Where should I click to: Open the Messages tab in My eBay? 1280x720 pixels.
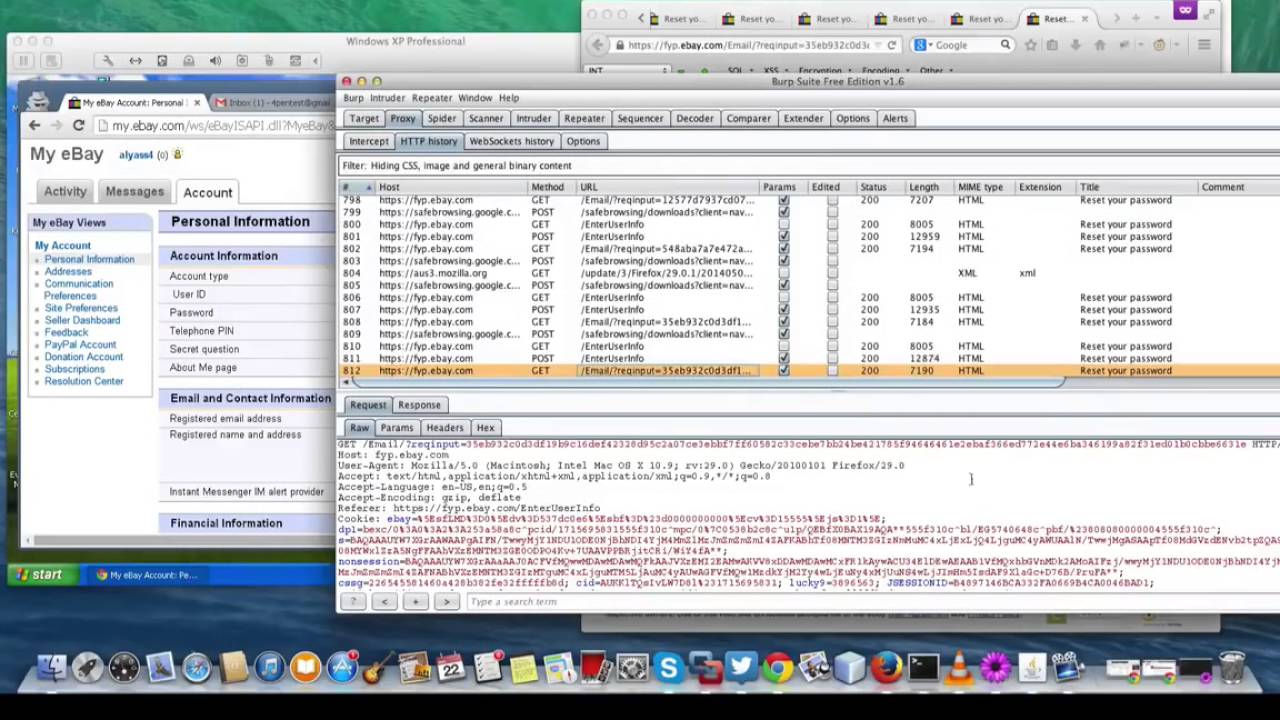click(x=134, y=191)
